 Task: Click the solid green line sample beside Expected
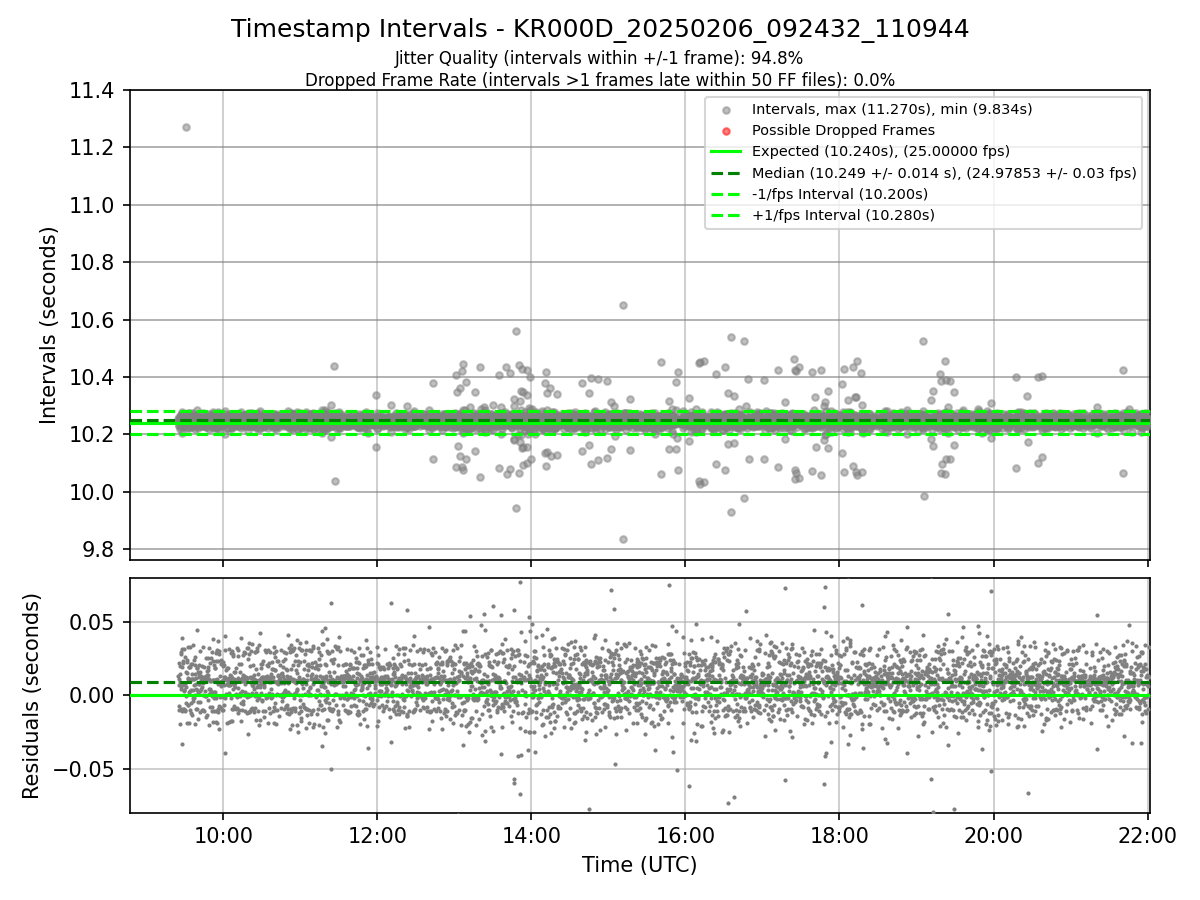[727, 152]
